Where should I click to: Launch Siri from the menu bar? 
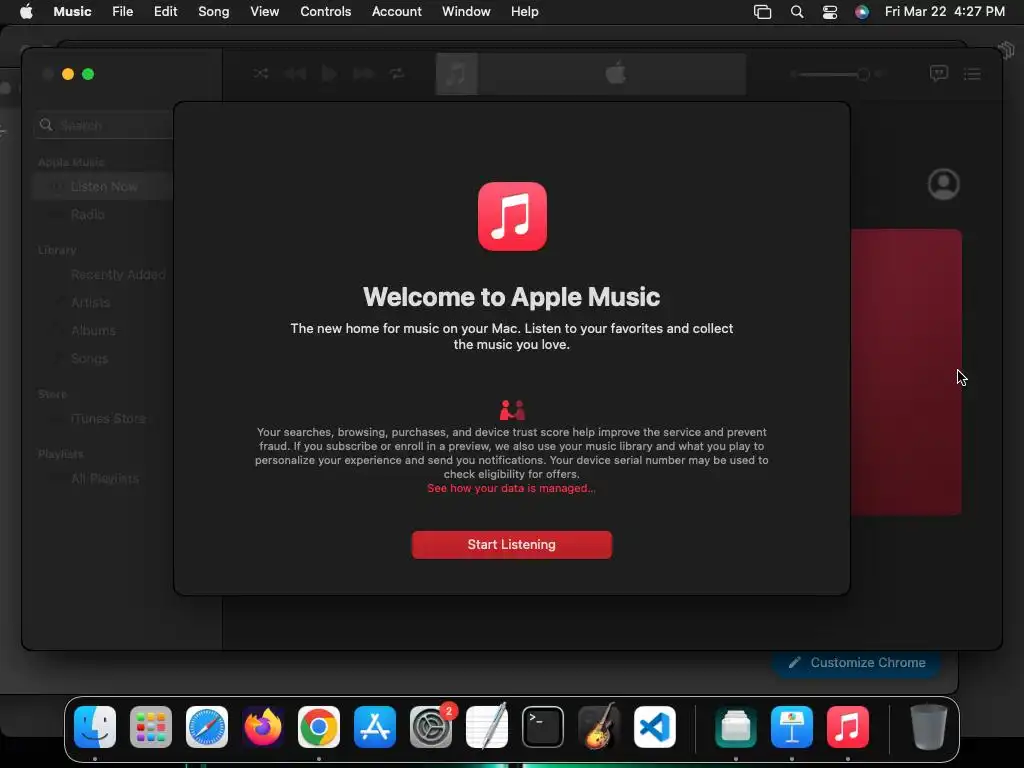[x=861, y=12]
